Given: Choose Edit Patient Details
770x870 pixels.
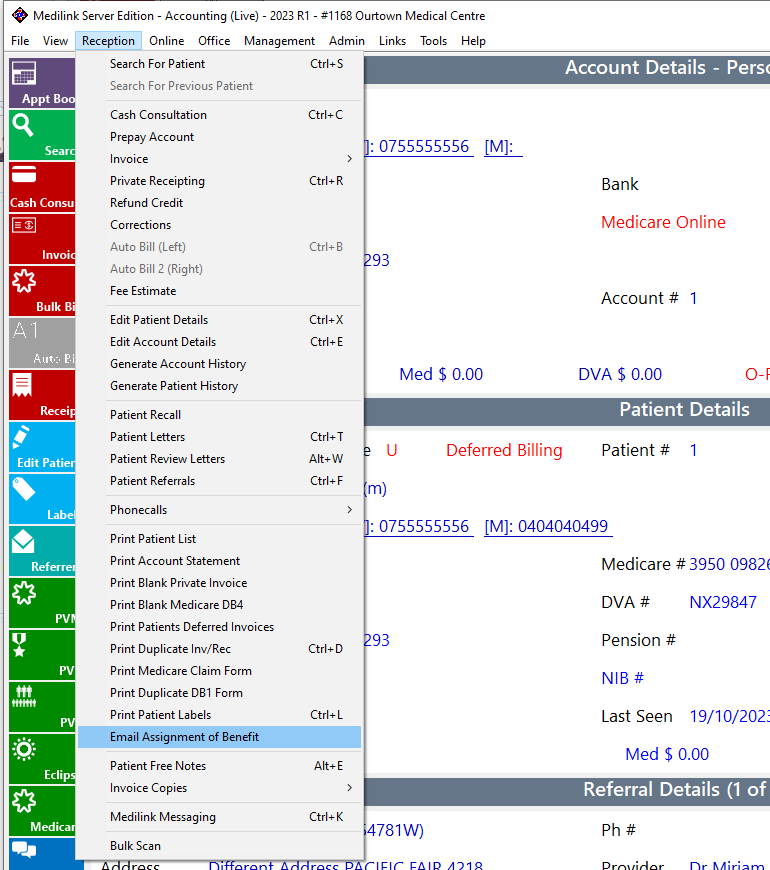Looking at the screenshot, I should click(x=220, y=320).
